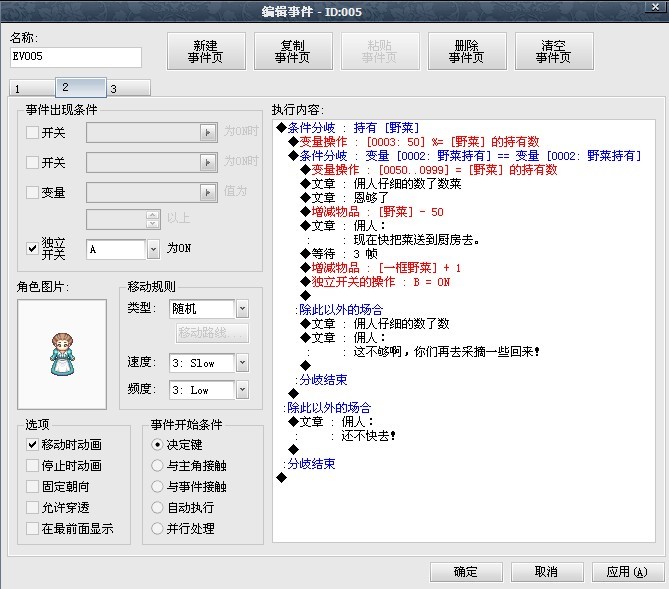
Task: Select the 等待: 3 帧 command line
Action: [339, 254]
